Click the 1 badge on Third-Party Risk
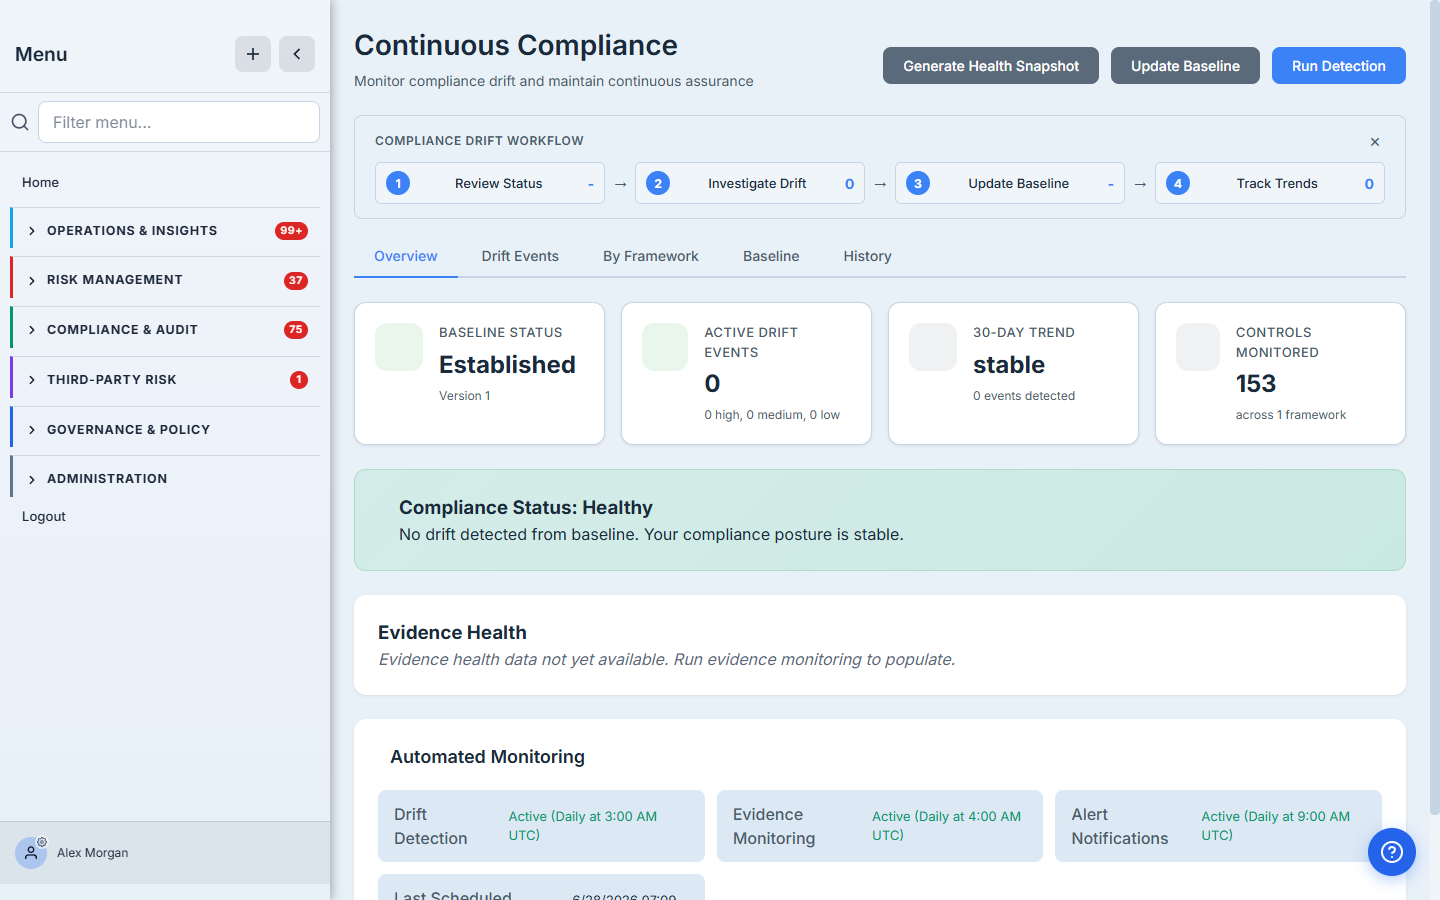 [x=299, y=380]
